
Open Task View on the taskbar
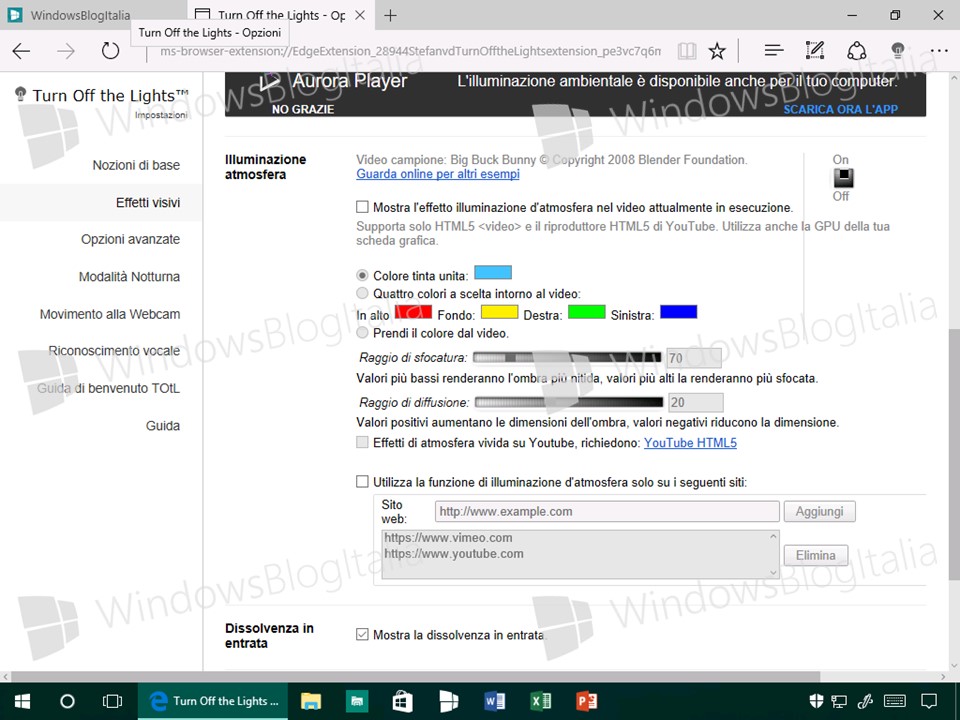tap(112, 701)
